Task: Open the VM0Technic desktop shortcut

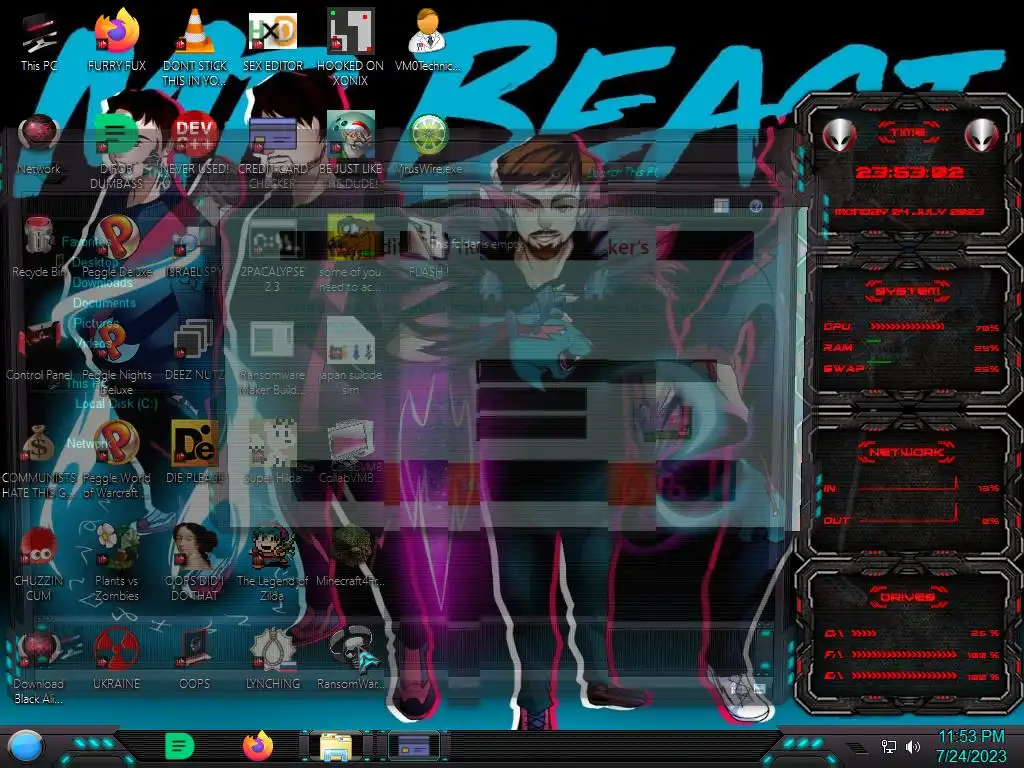Action: click(x=428, y=40)
